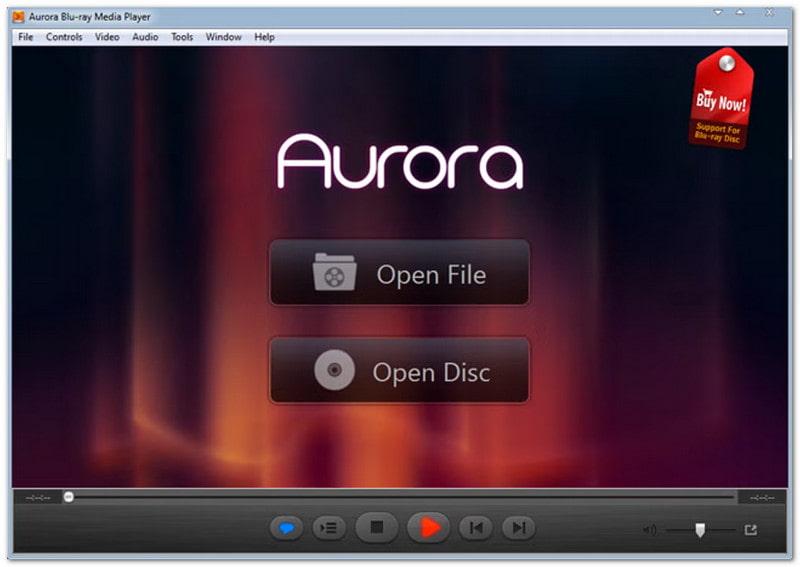Click the playback progress seek bar
The width and height of the screenshot is (800, 567).
400,497
